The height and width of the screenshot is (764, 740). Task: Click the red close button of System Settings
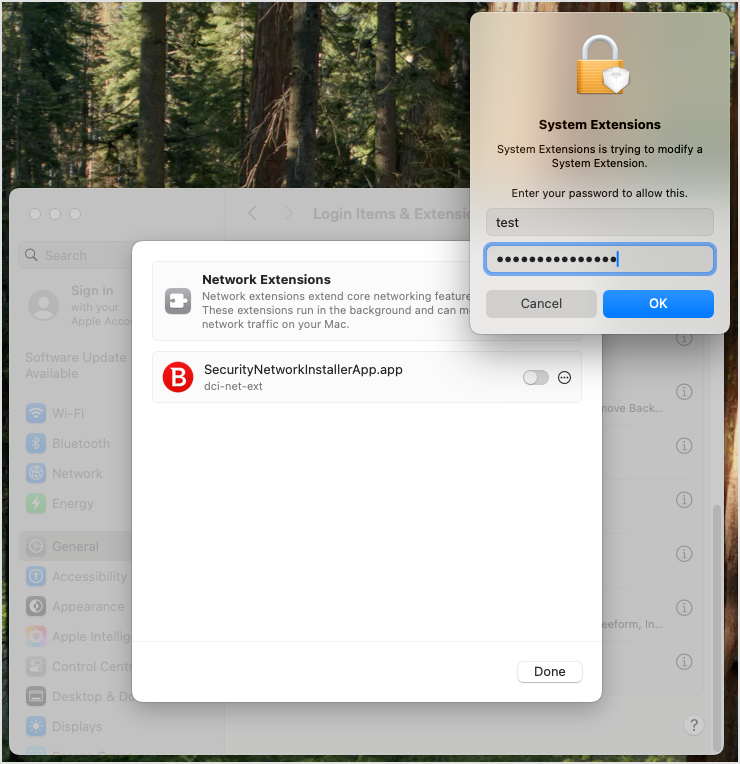point(35,214)
